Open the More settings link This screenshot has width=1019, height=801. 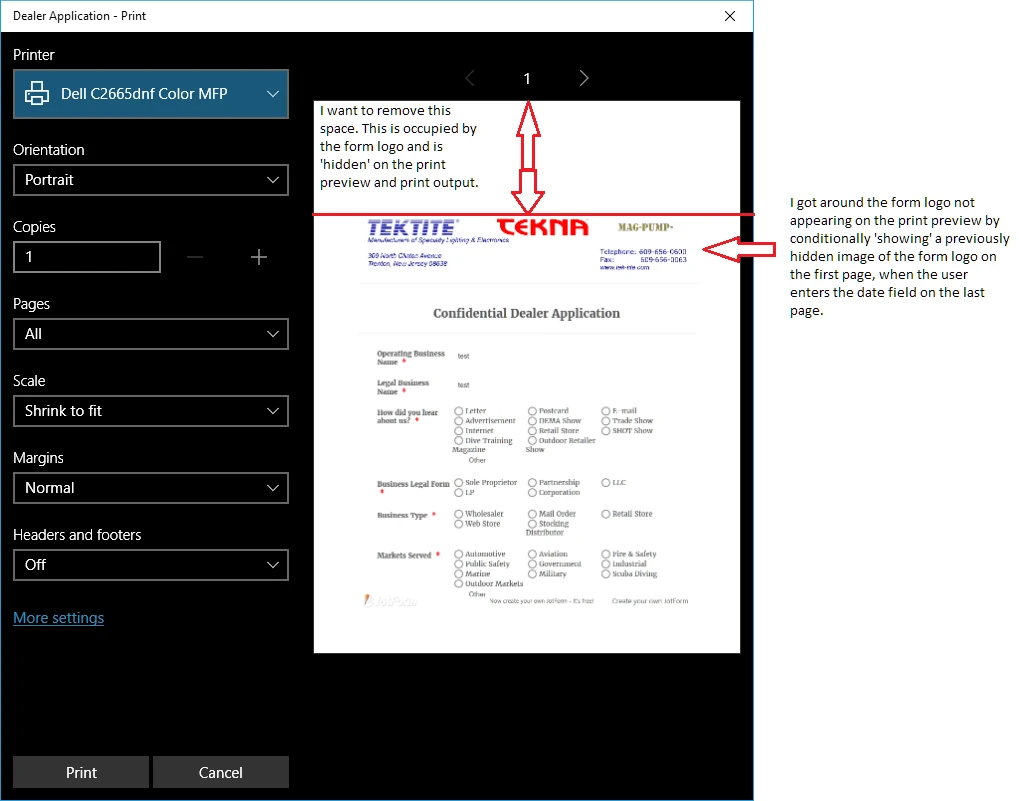58,617
